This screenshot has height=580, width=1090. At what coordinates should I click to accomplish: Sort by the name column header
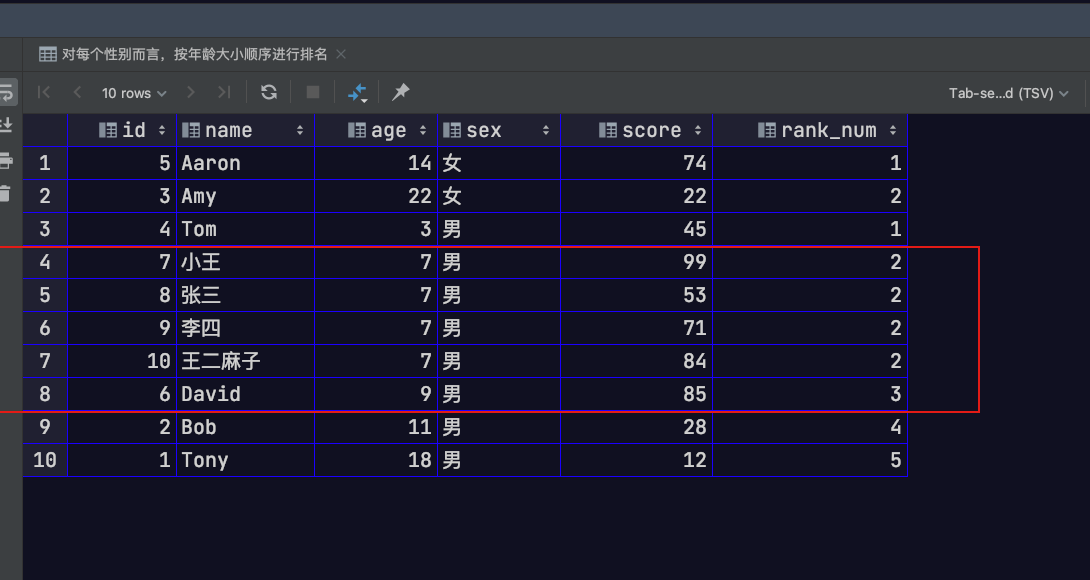(x=246, y=130)
